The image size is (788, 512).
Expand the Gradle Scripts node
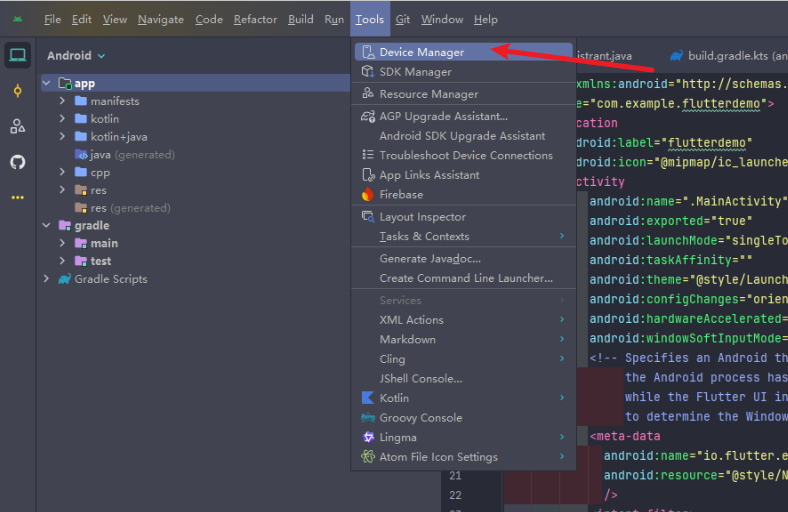[x=47, y=279]
